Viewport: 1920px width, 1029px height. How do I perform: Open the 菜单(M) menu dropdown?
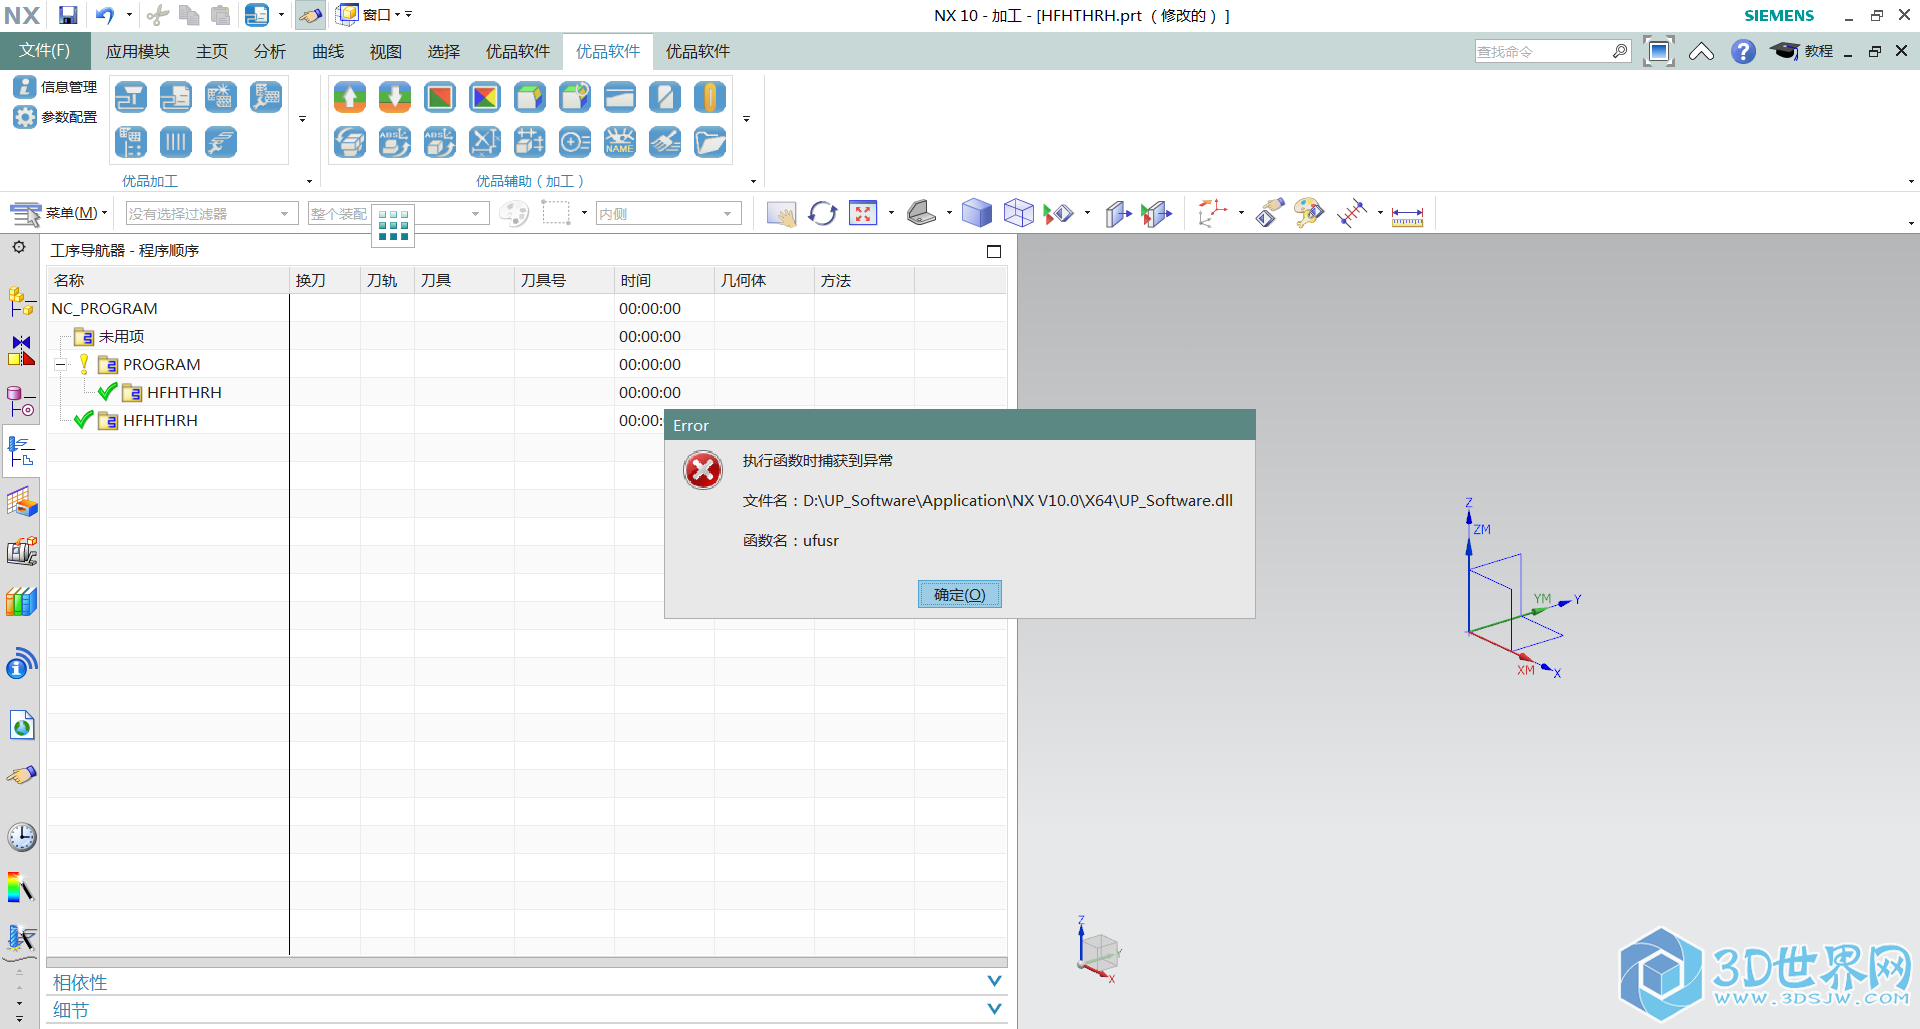[59, 213]
